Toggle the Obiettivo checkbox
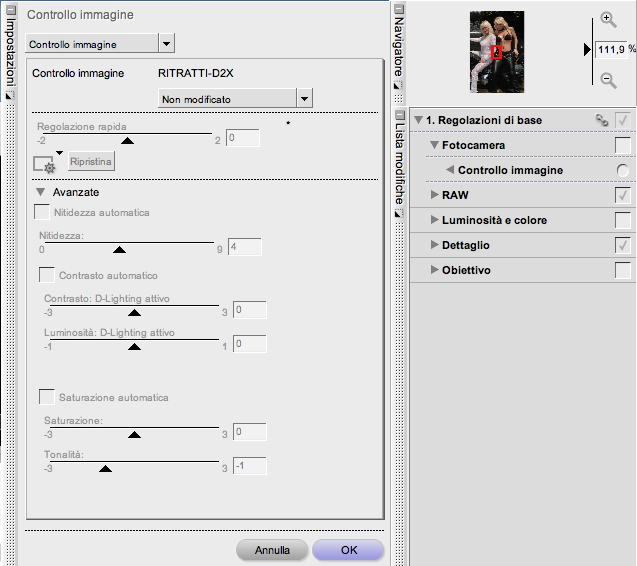637x566 pixels. click(622, 270)
